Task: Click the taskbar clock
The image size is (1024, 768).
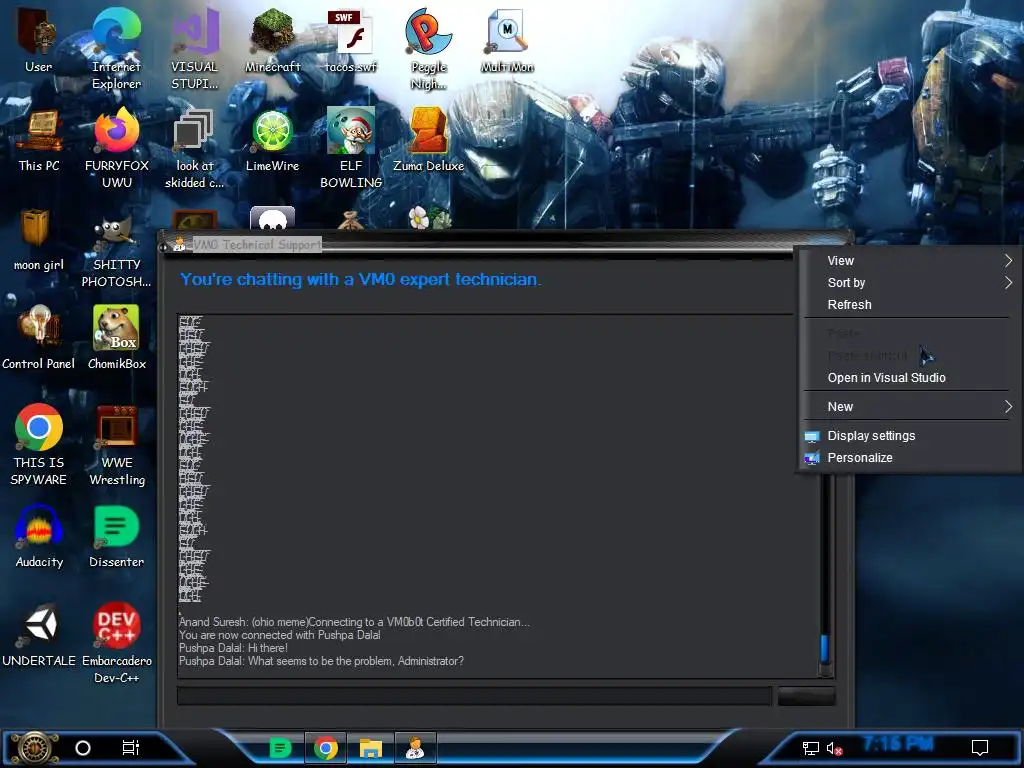Action: coord(898,744)
